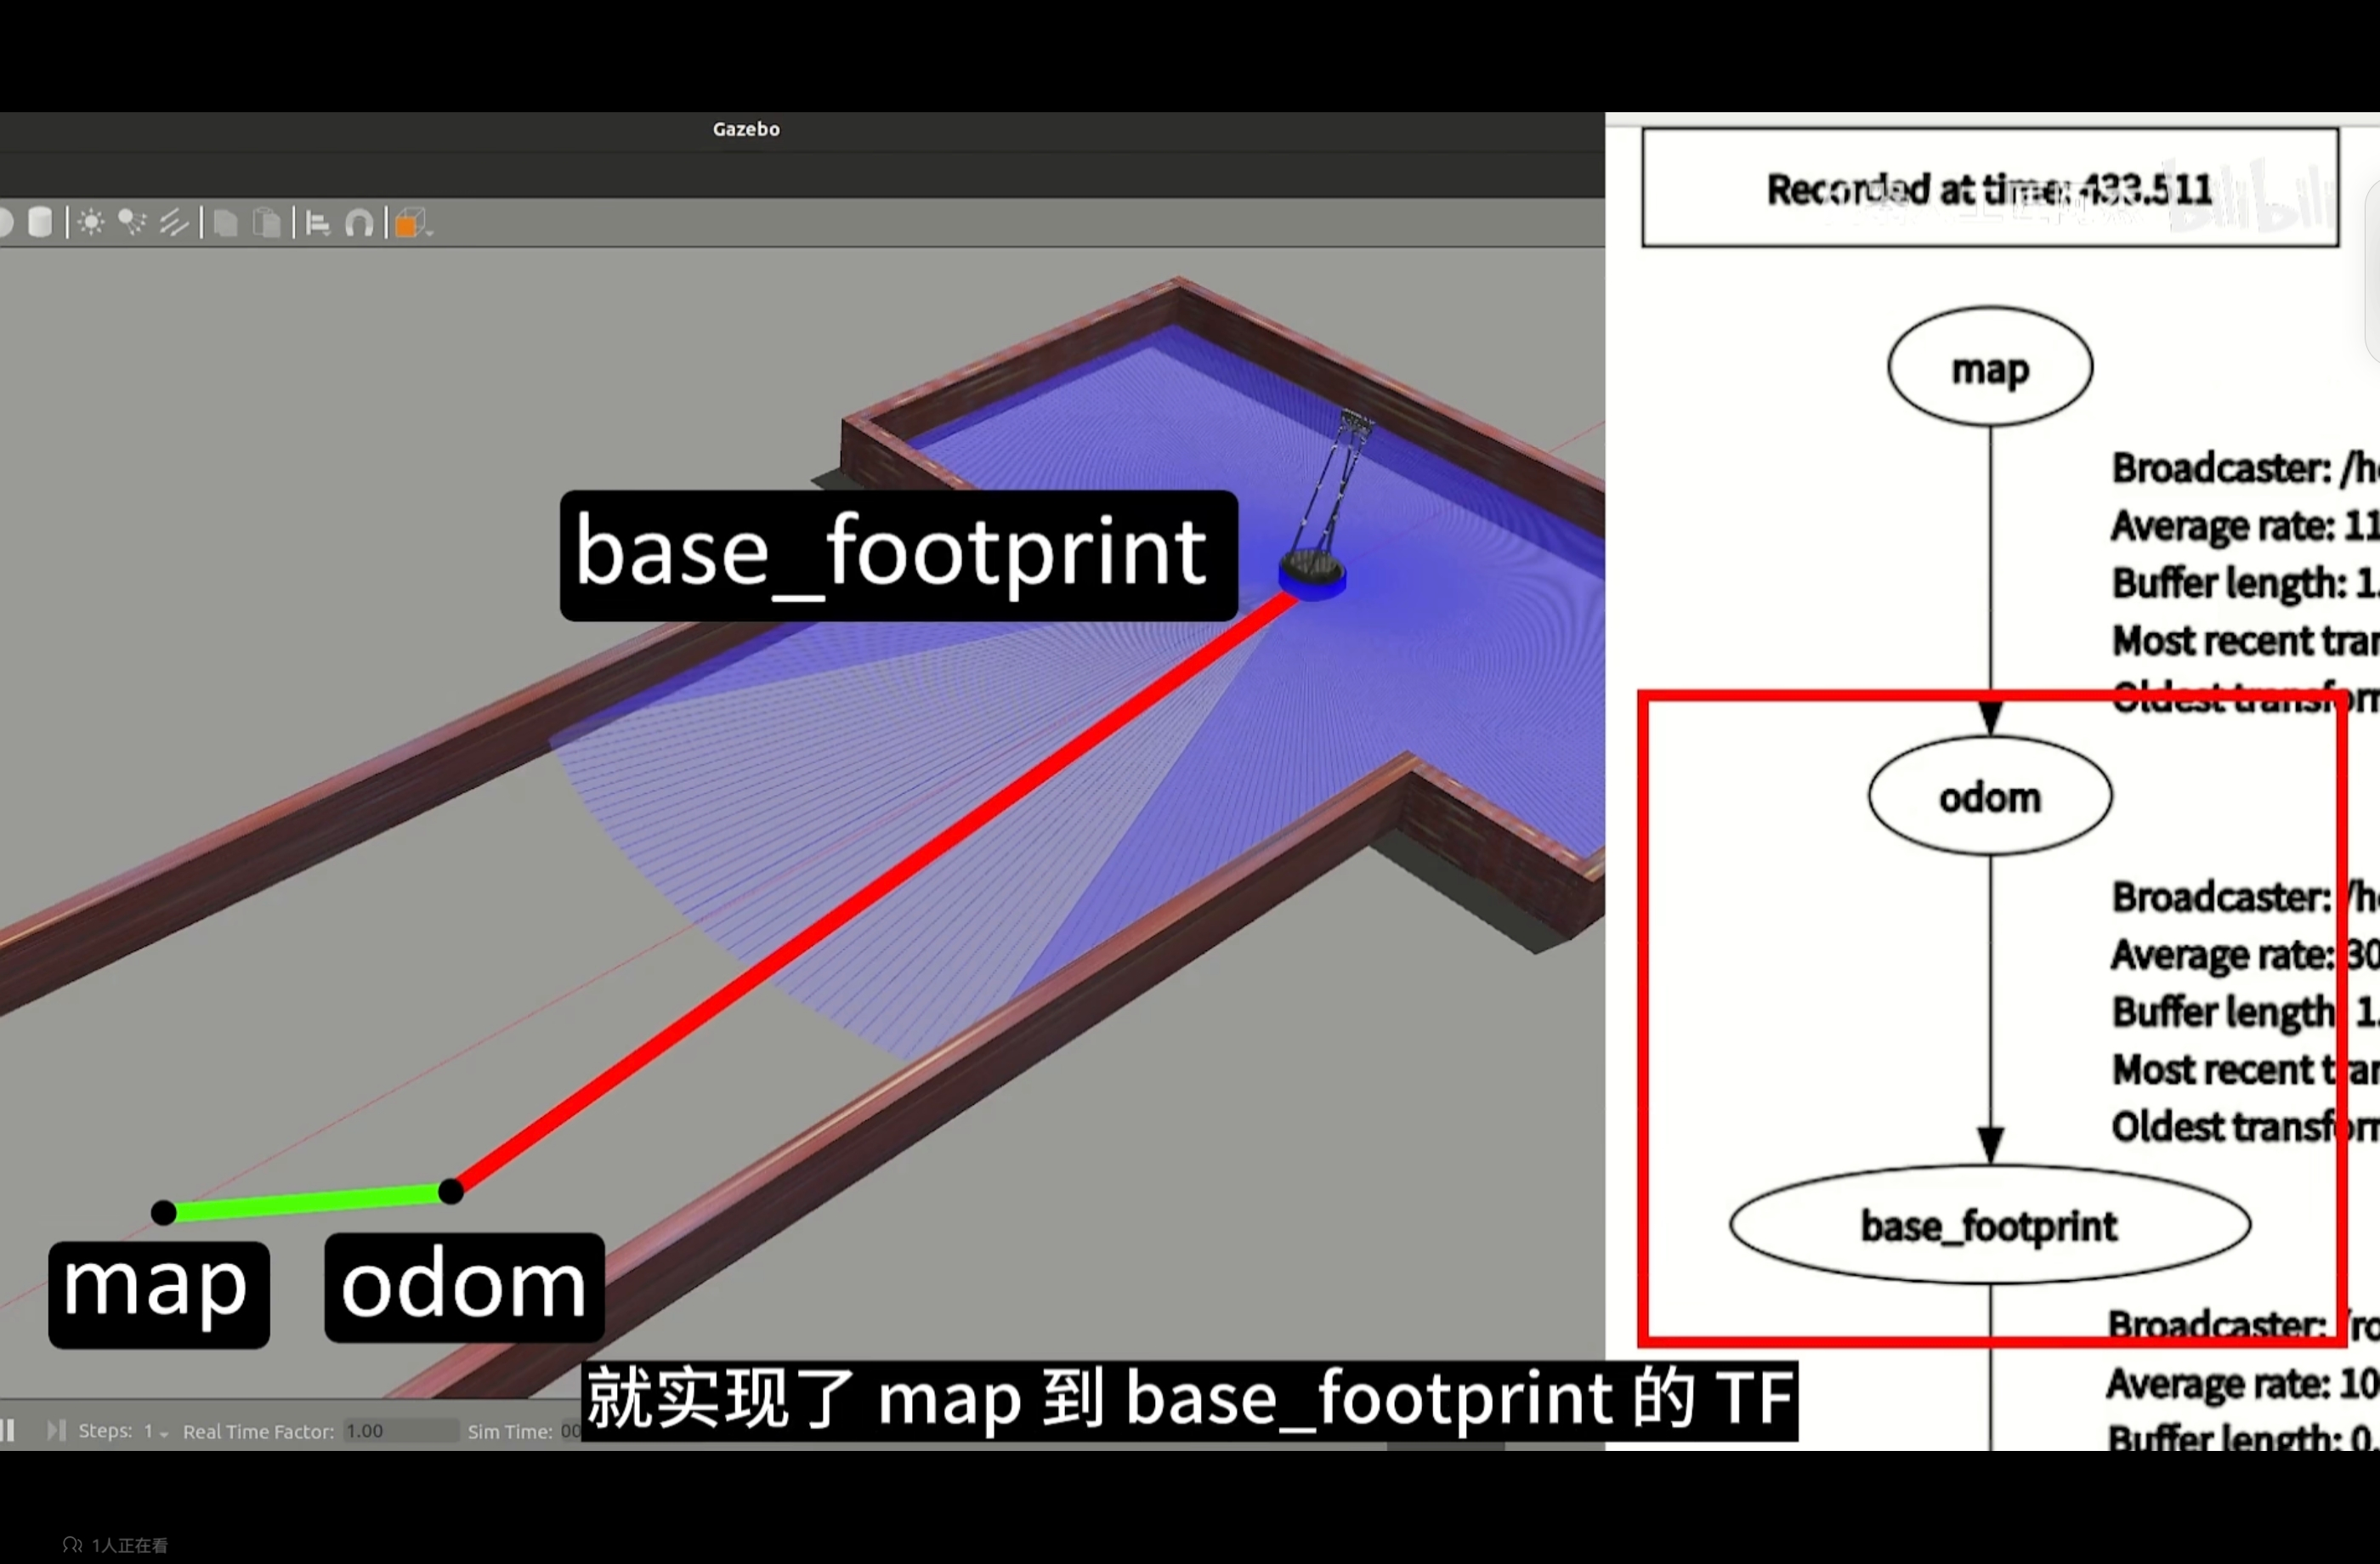This screenshot has width=2380, height=1564.
Task: Click the Gazebo window title
Action: coord(746,129)
